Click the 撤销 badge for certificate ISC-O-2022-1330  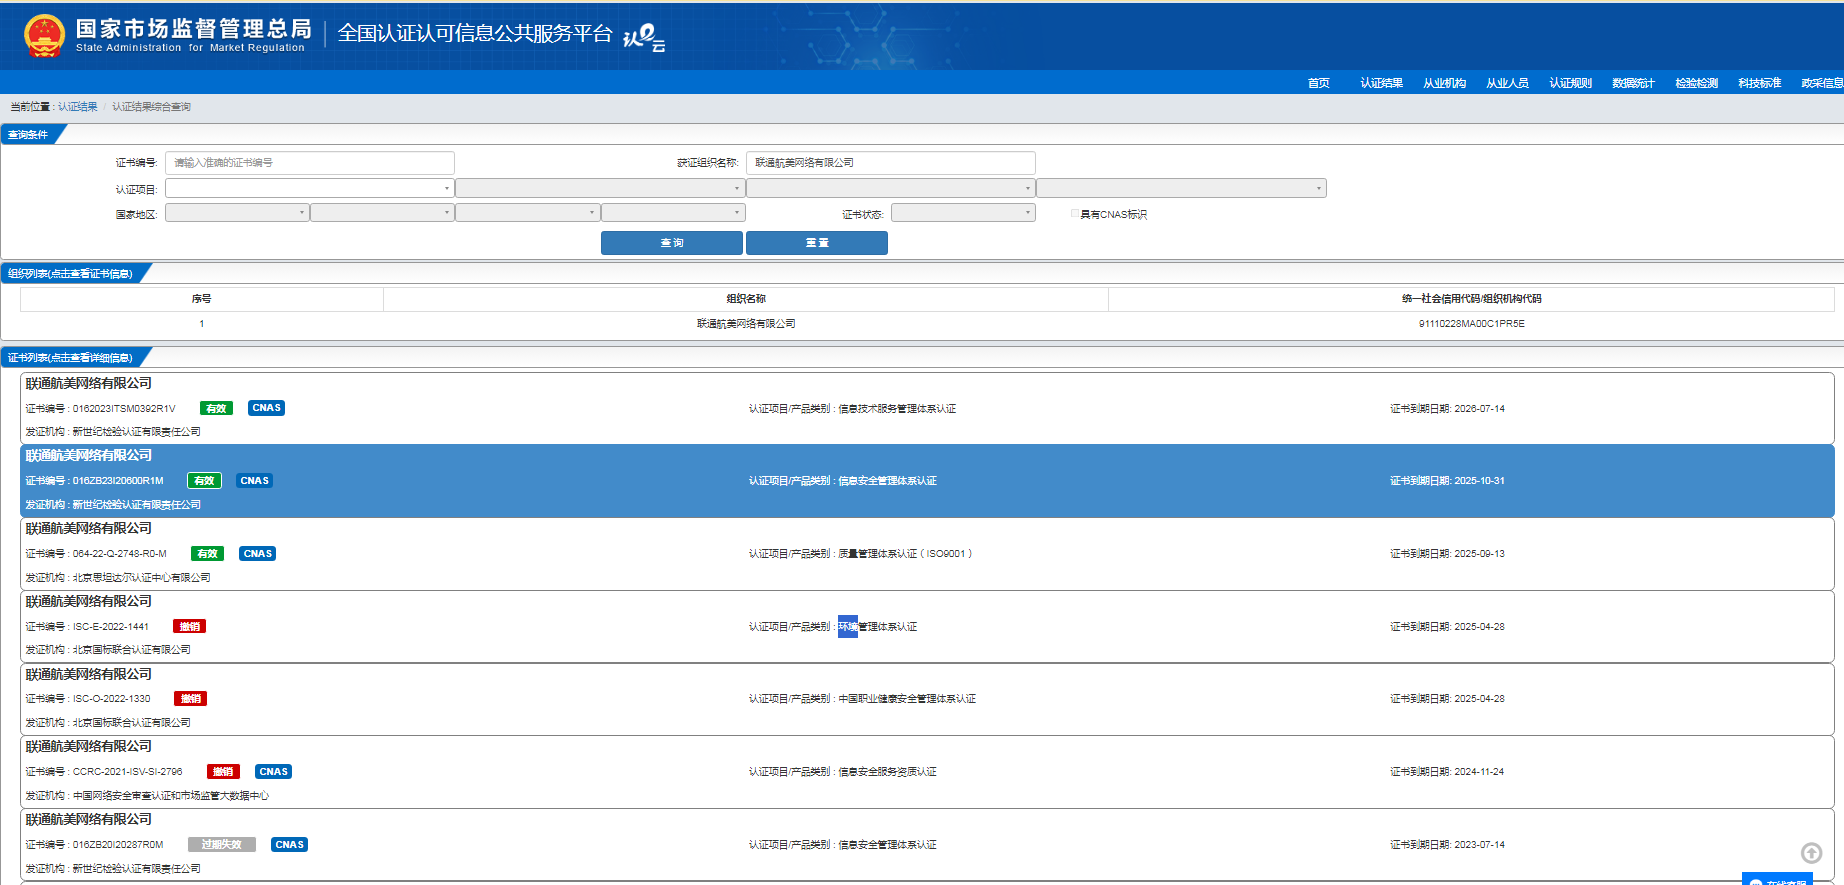click(x=191, y=699)
